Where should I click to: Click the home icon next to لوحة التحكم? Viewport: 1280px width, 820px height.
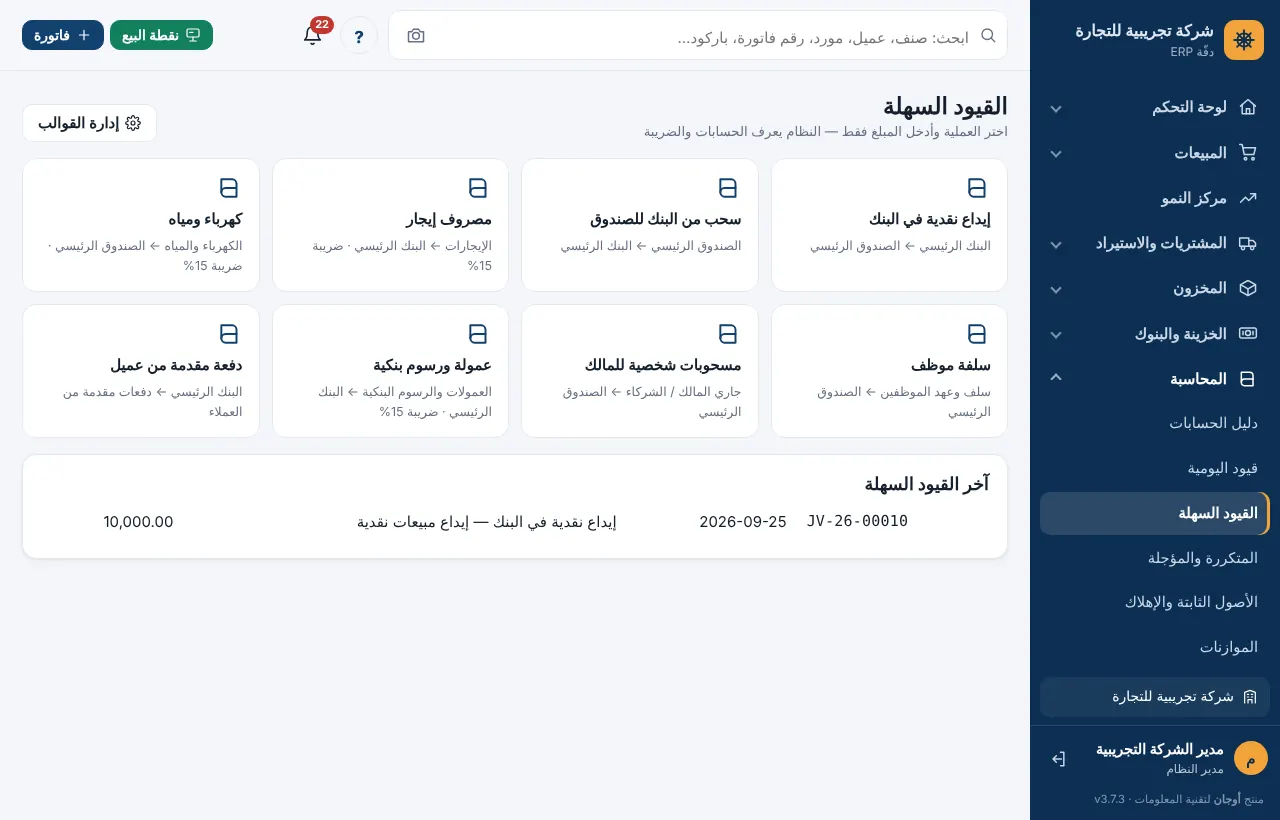[1247, 107]
